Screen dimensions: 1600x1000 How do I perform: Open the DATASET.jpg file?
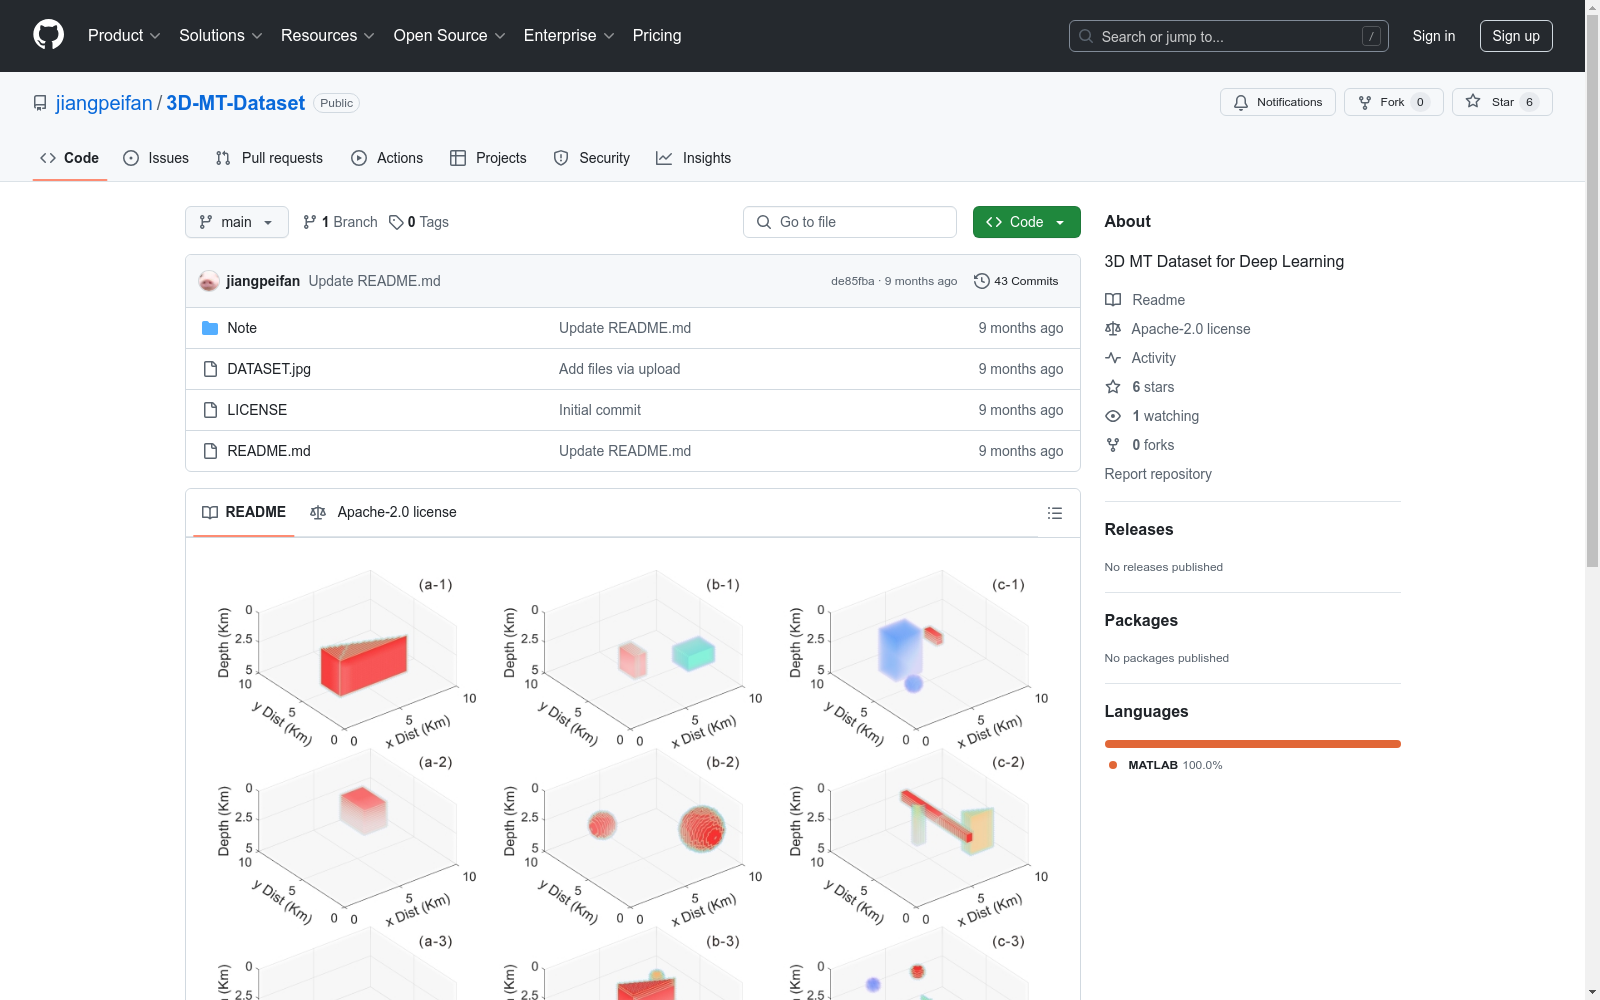tap(269, 369)
